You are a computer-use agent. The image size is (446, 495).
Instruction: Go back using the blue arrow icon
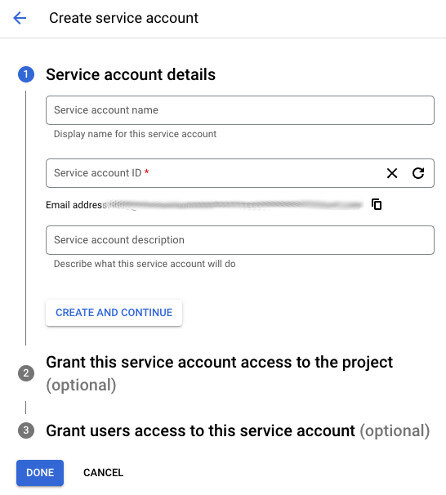pyautogui.click(x=20, y=18)
